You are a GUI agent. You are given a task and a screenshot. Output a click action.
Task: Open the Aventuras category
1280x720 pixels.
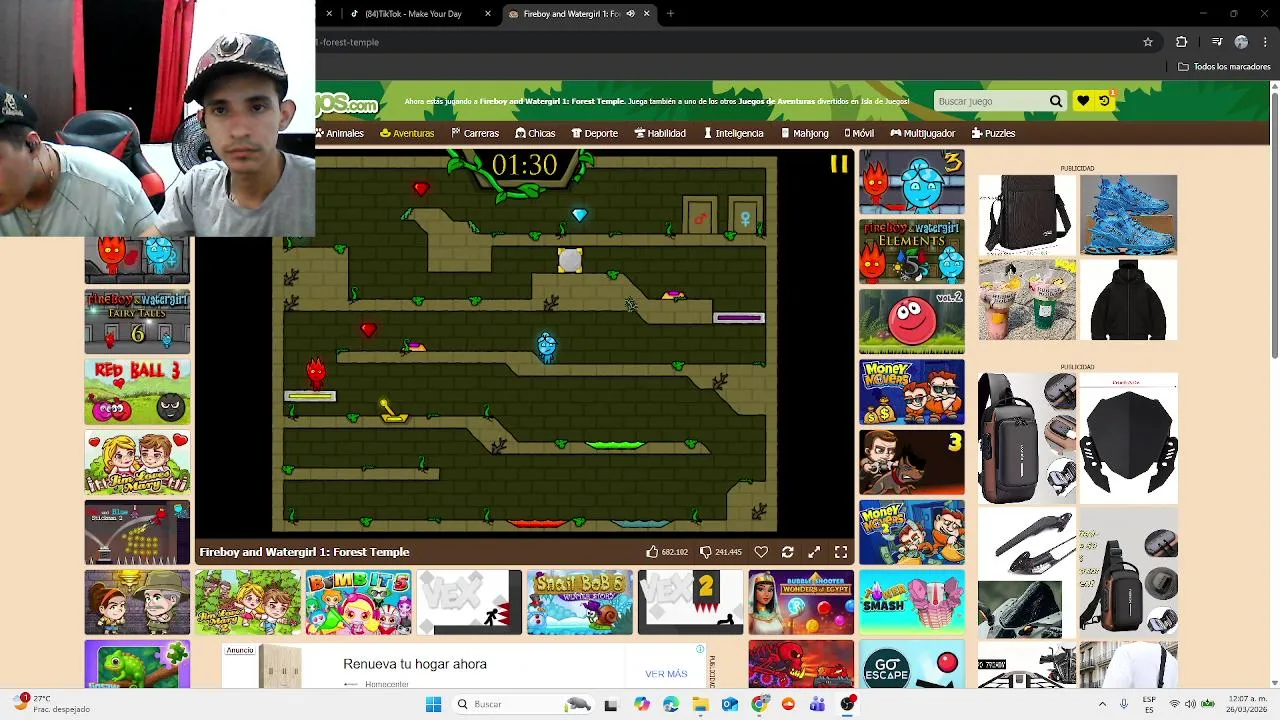[x=407, y=133]
